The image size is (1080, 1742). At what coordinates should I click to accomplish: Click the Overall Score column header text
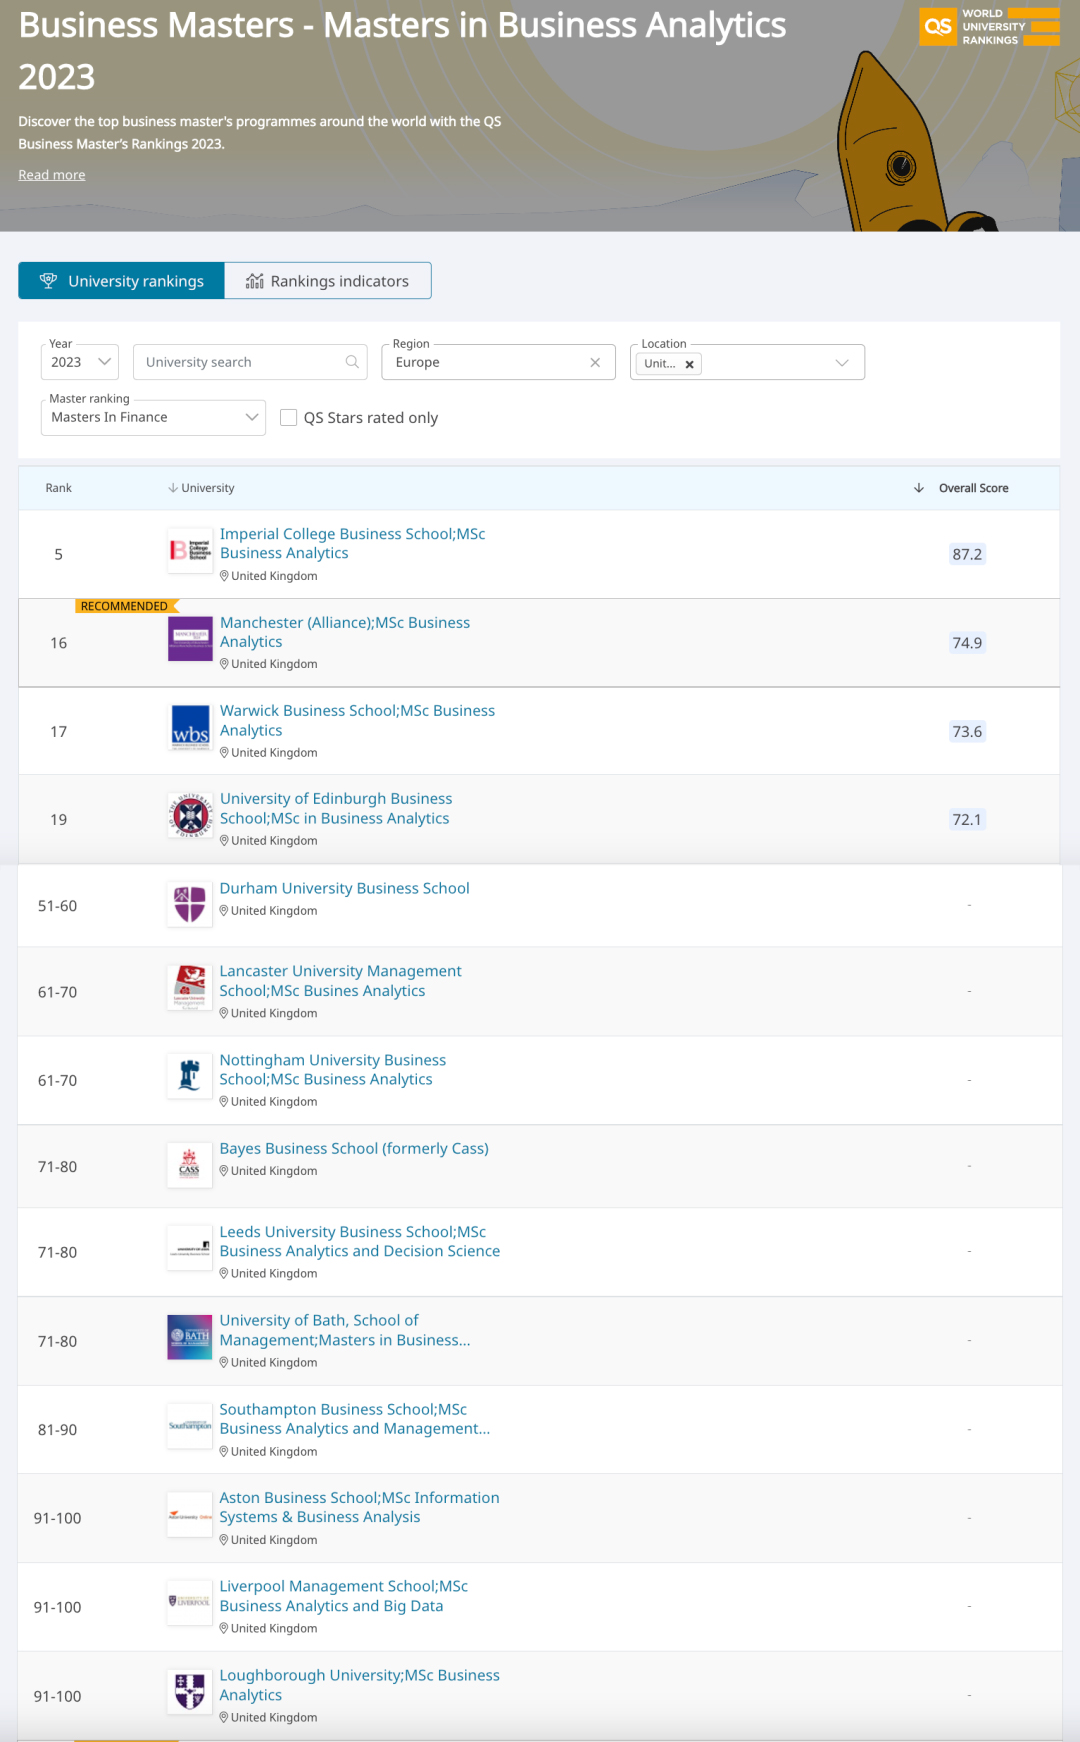[x=974, y=488]
